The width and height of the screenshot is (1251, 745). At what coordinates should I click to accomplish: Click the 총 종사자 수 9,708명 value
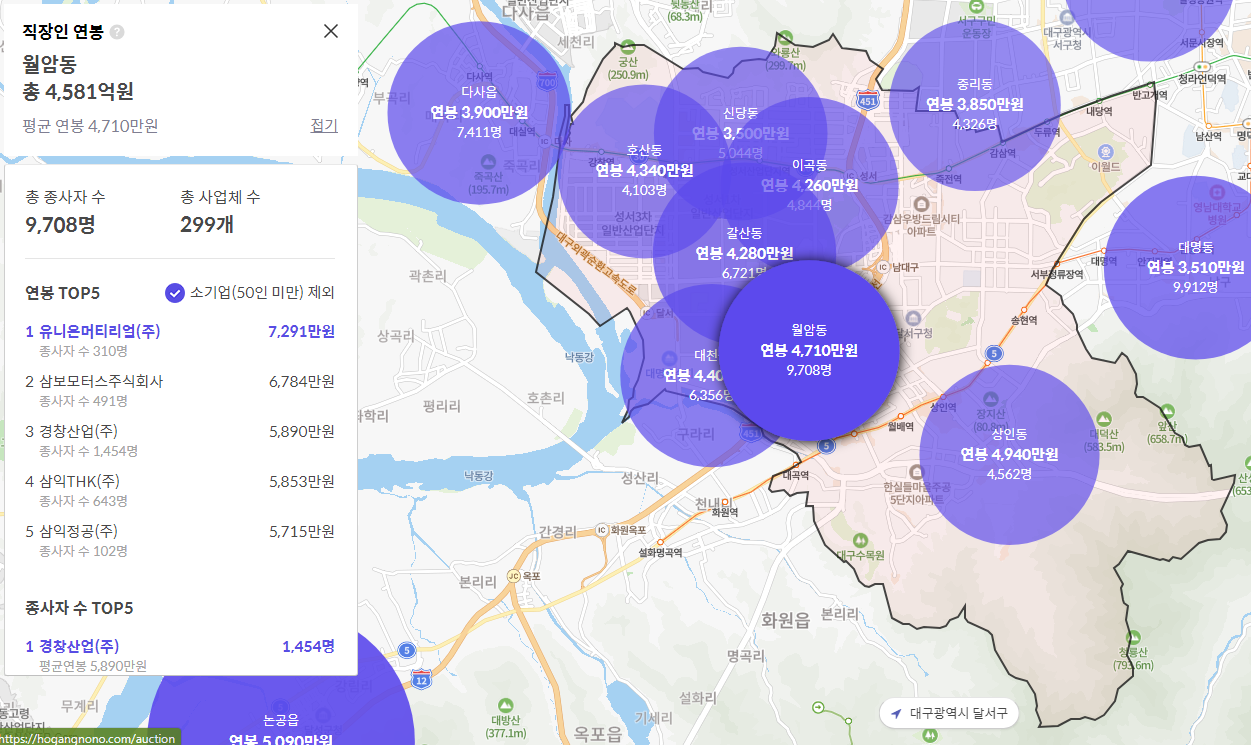pos(60,225)
